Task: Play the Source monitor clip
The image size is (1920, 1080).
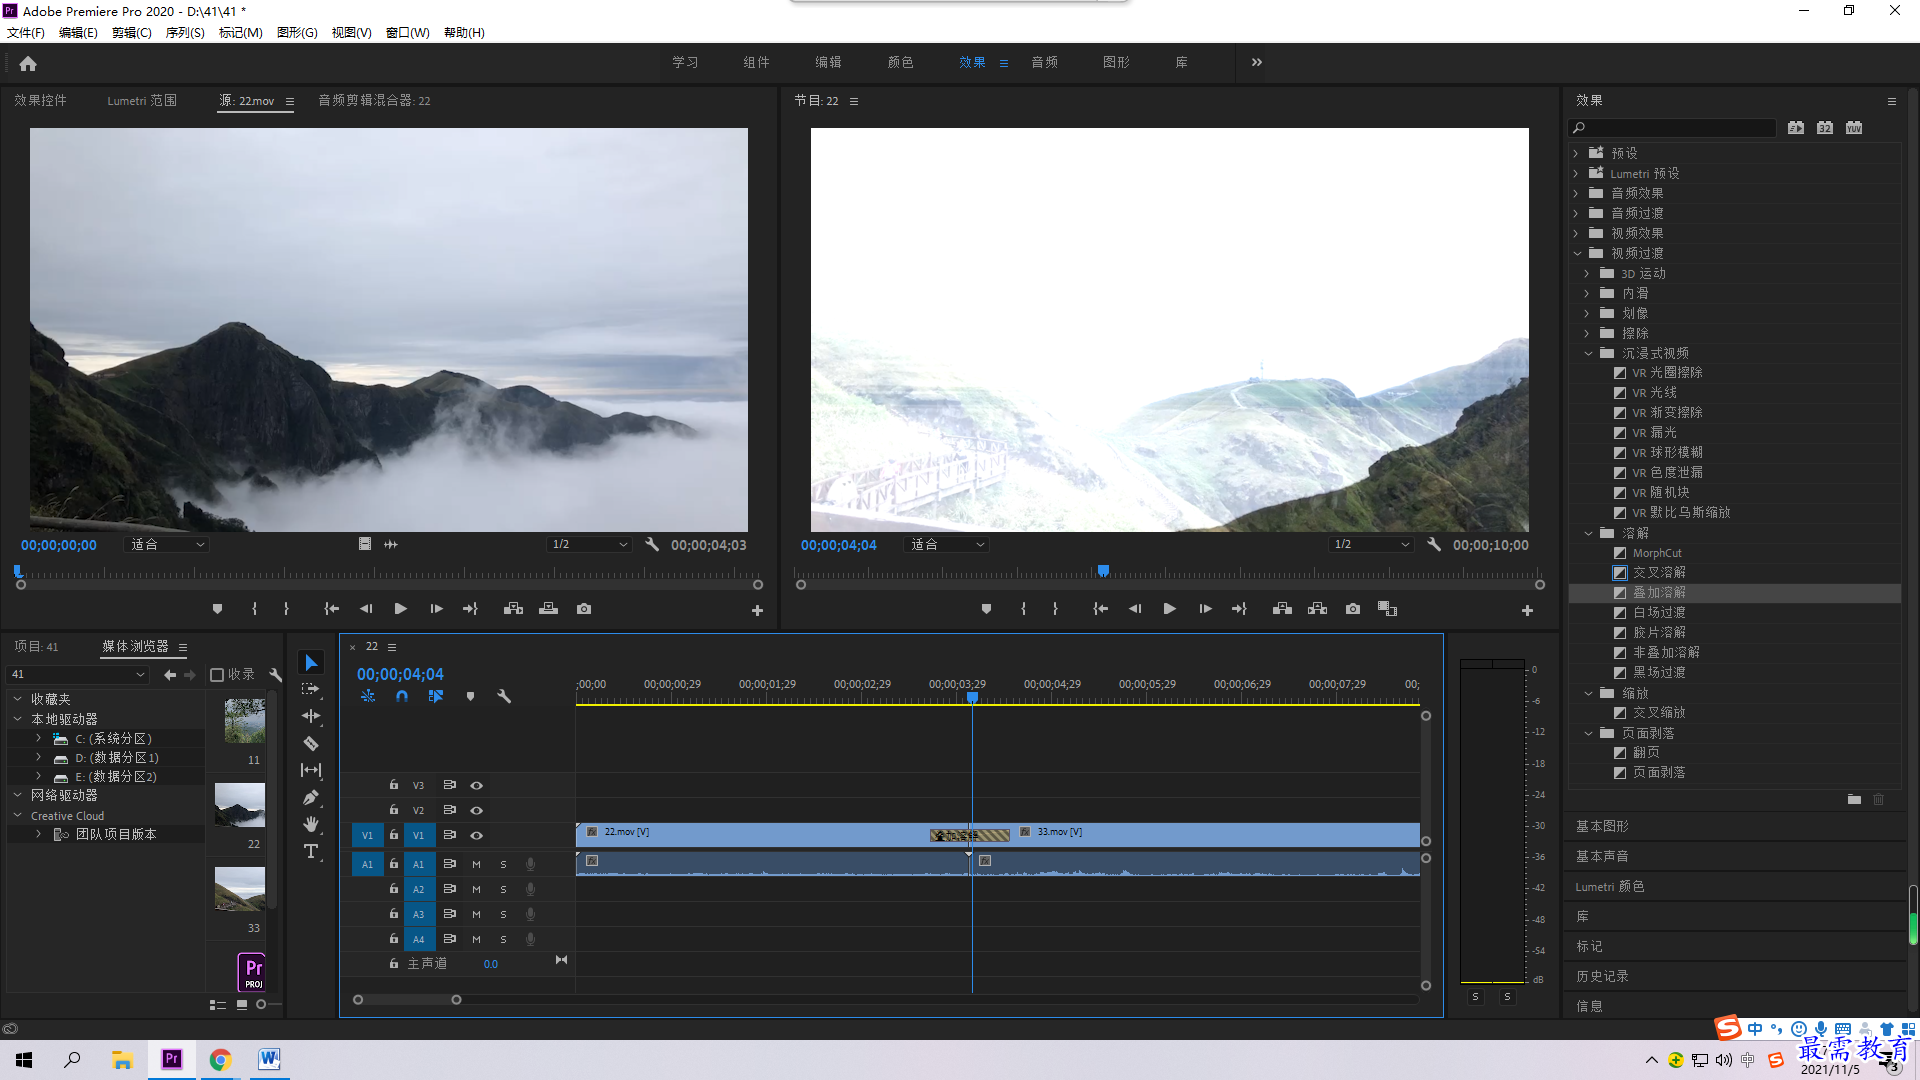Action: pyautogui.click(x=401, y=609)
